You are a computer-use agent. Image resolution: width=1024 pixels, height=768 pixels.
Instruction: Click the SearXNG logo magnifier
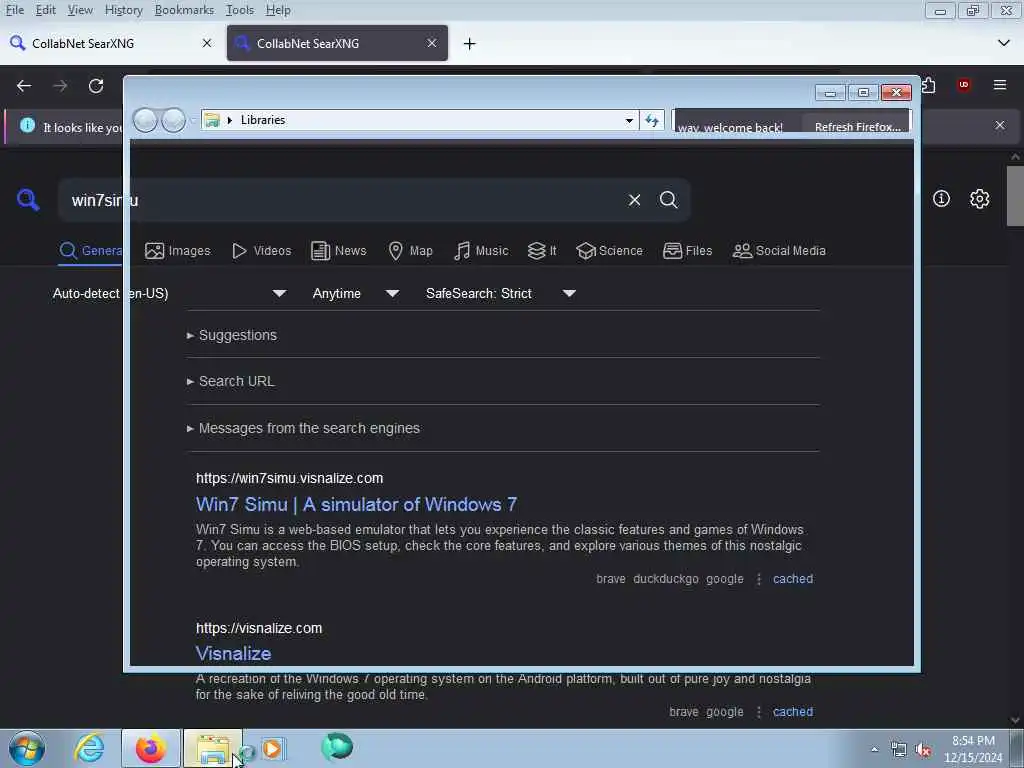[x=28, y=199]
